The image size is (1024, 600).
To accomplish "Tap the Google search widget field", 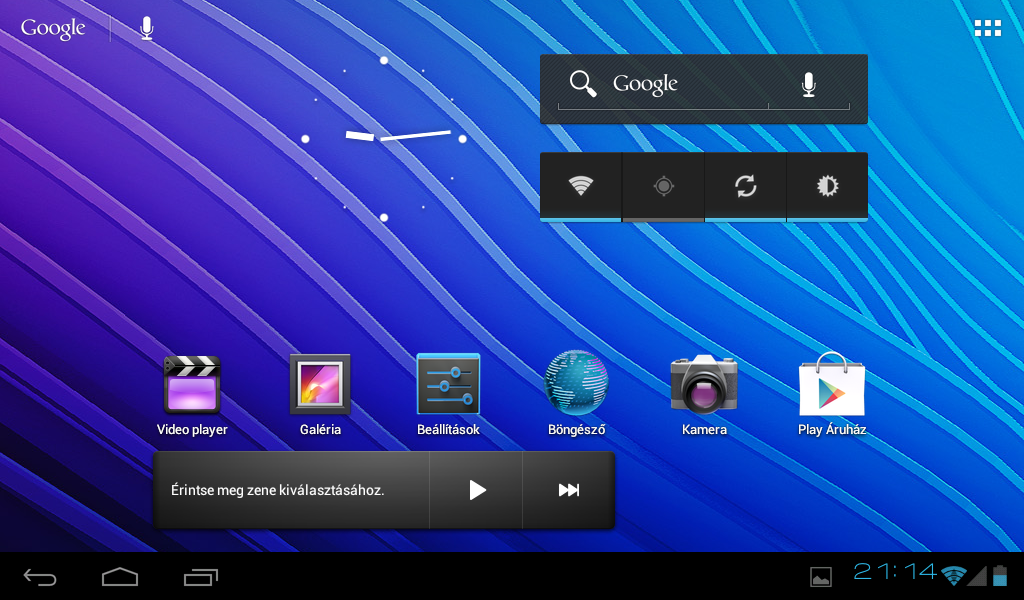I will [x=703, y=89].
